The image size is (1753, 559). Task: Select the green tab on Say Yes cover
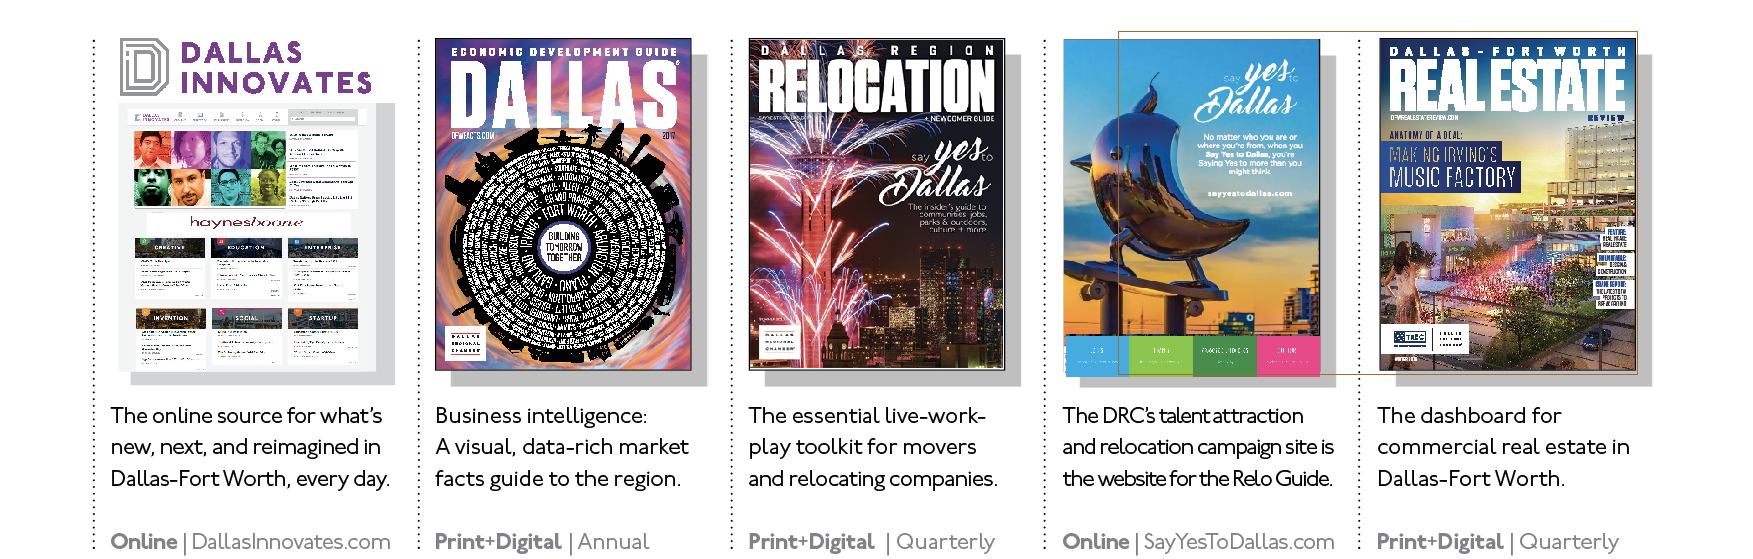tap(1160, 355)
